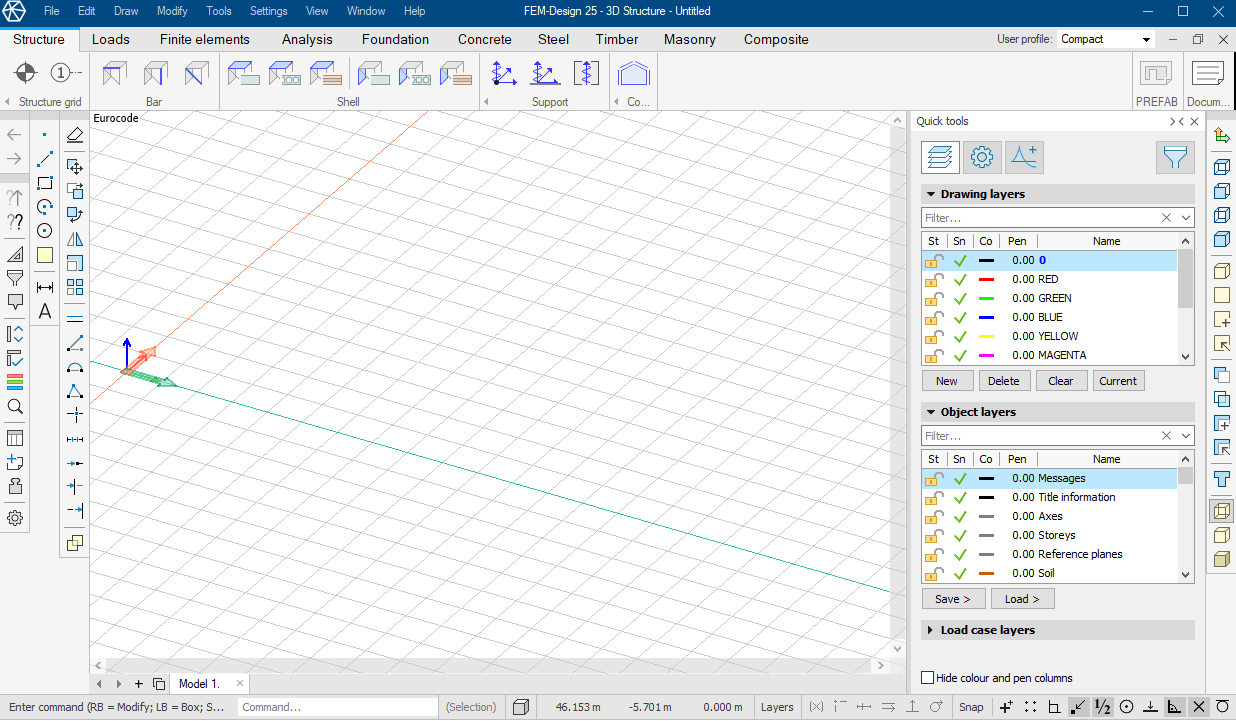Show the settings gear page in Quick tools
The height and width of the screenshot is (721, 1236).
pos(982,157)
